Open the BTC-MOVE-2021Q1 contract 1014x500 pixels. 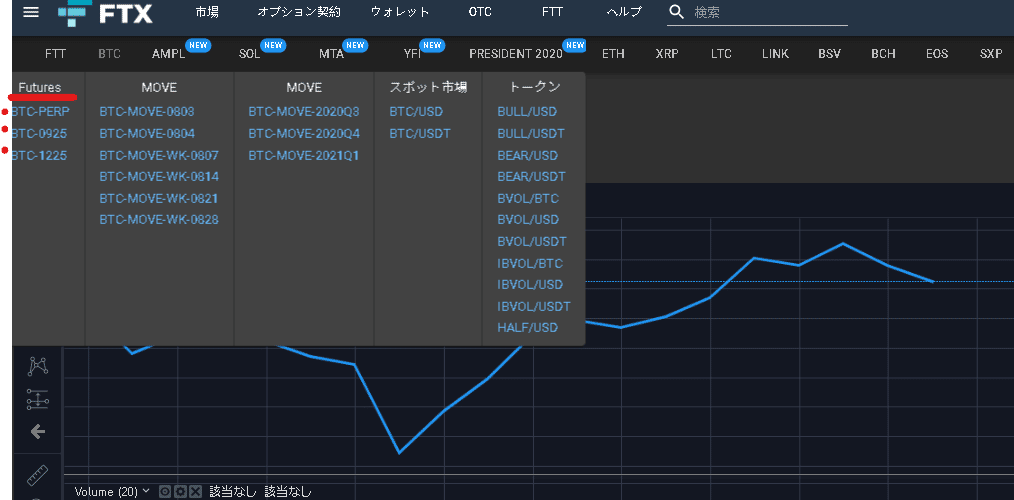point(304,156)
